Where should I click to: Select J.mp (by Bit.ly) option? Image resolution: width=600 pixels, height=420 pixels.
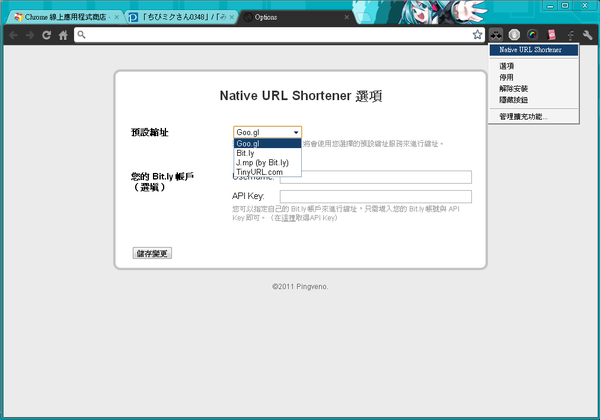pyautogui.click(x=267, y=163)
